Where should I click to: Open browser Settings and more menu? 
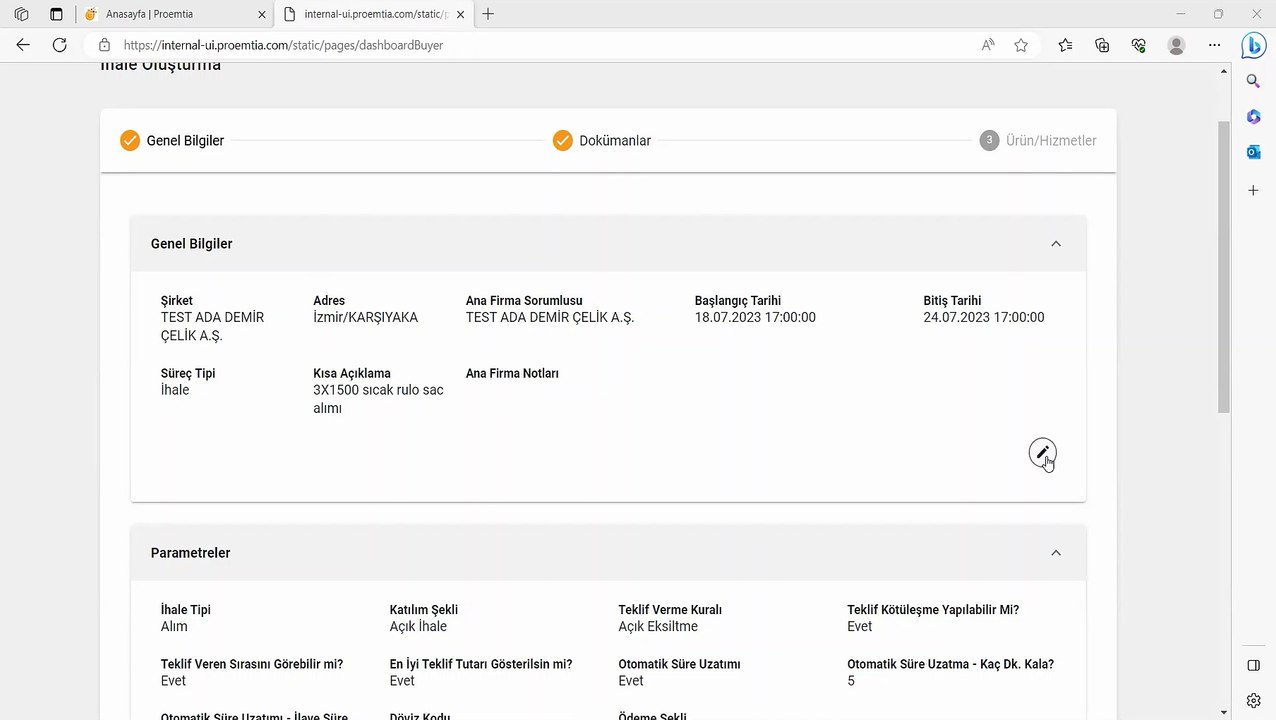1214,45
